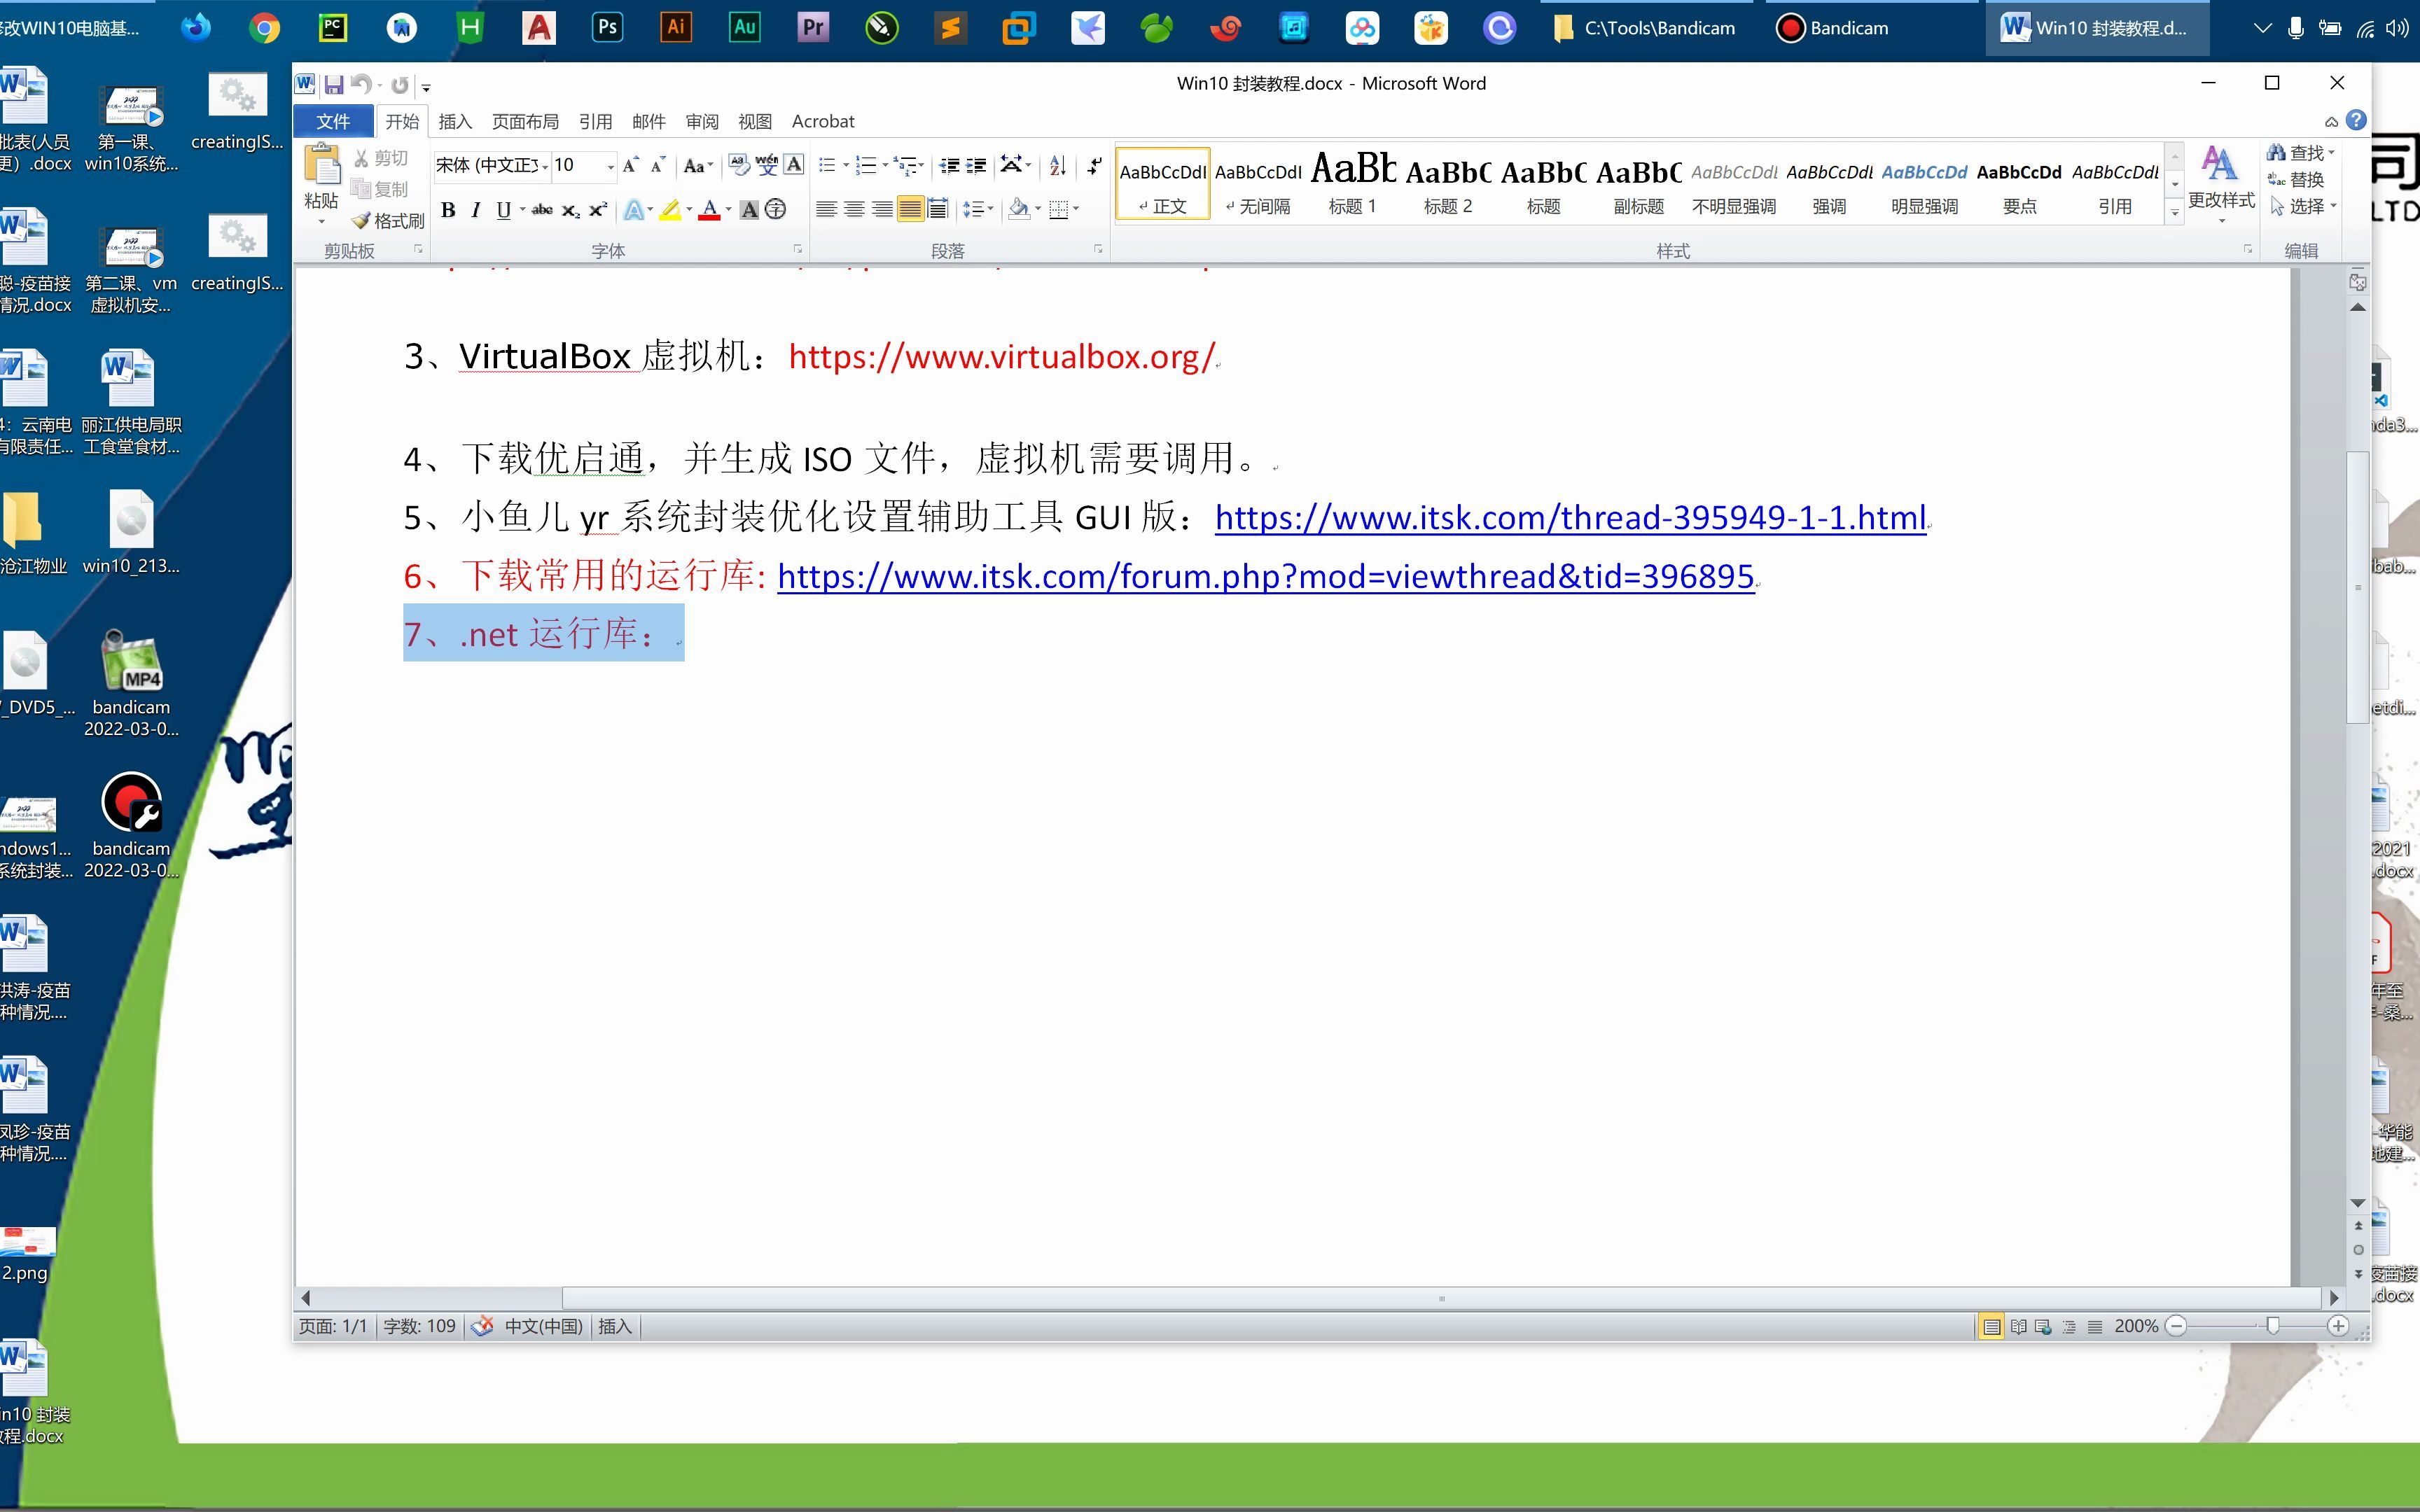Apply the Heading 1 (标题 1) style
Screen dimensions: 2420x1512
pos(1353,183)
